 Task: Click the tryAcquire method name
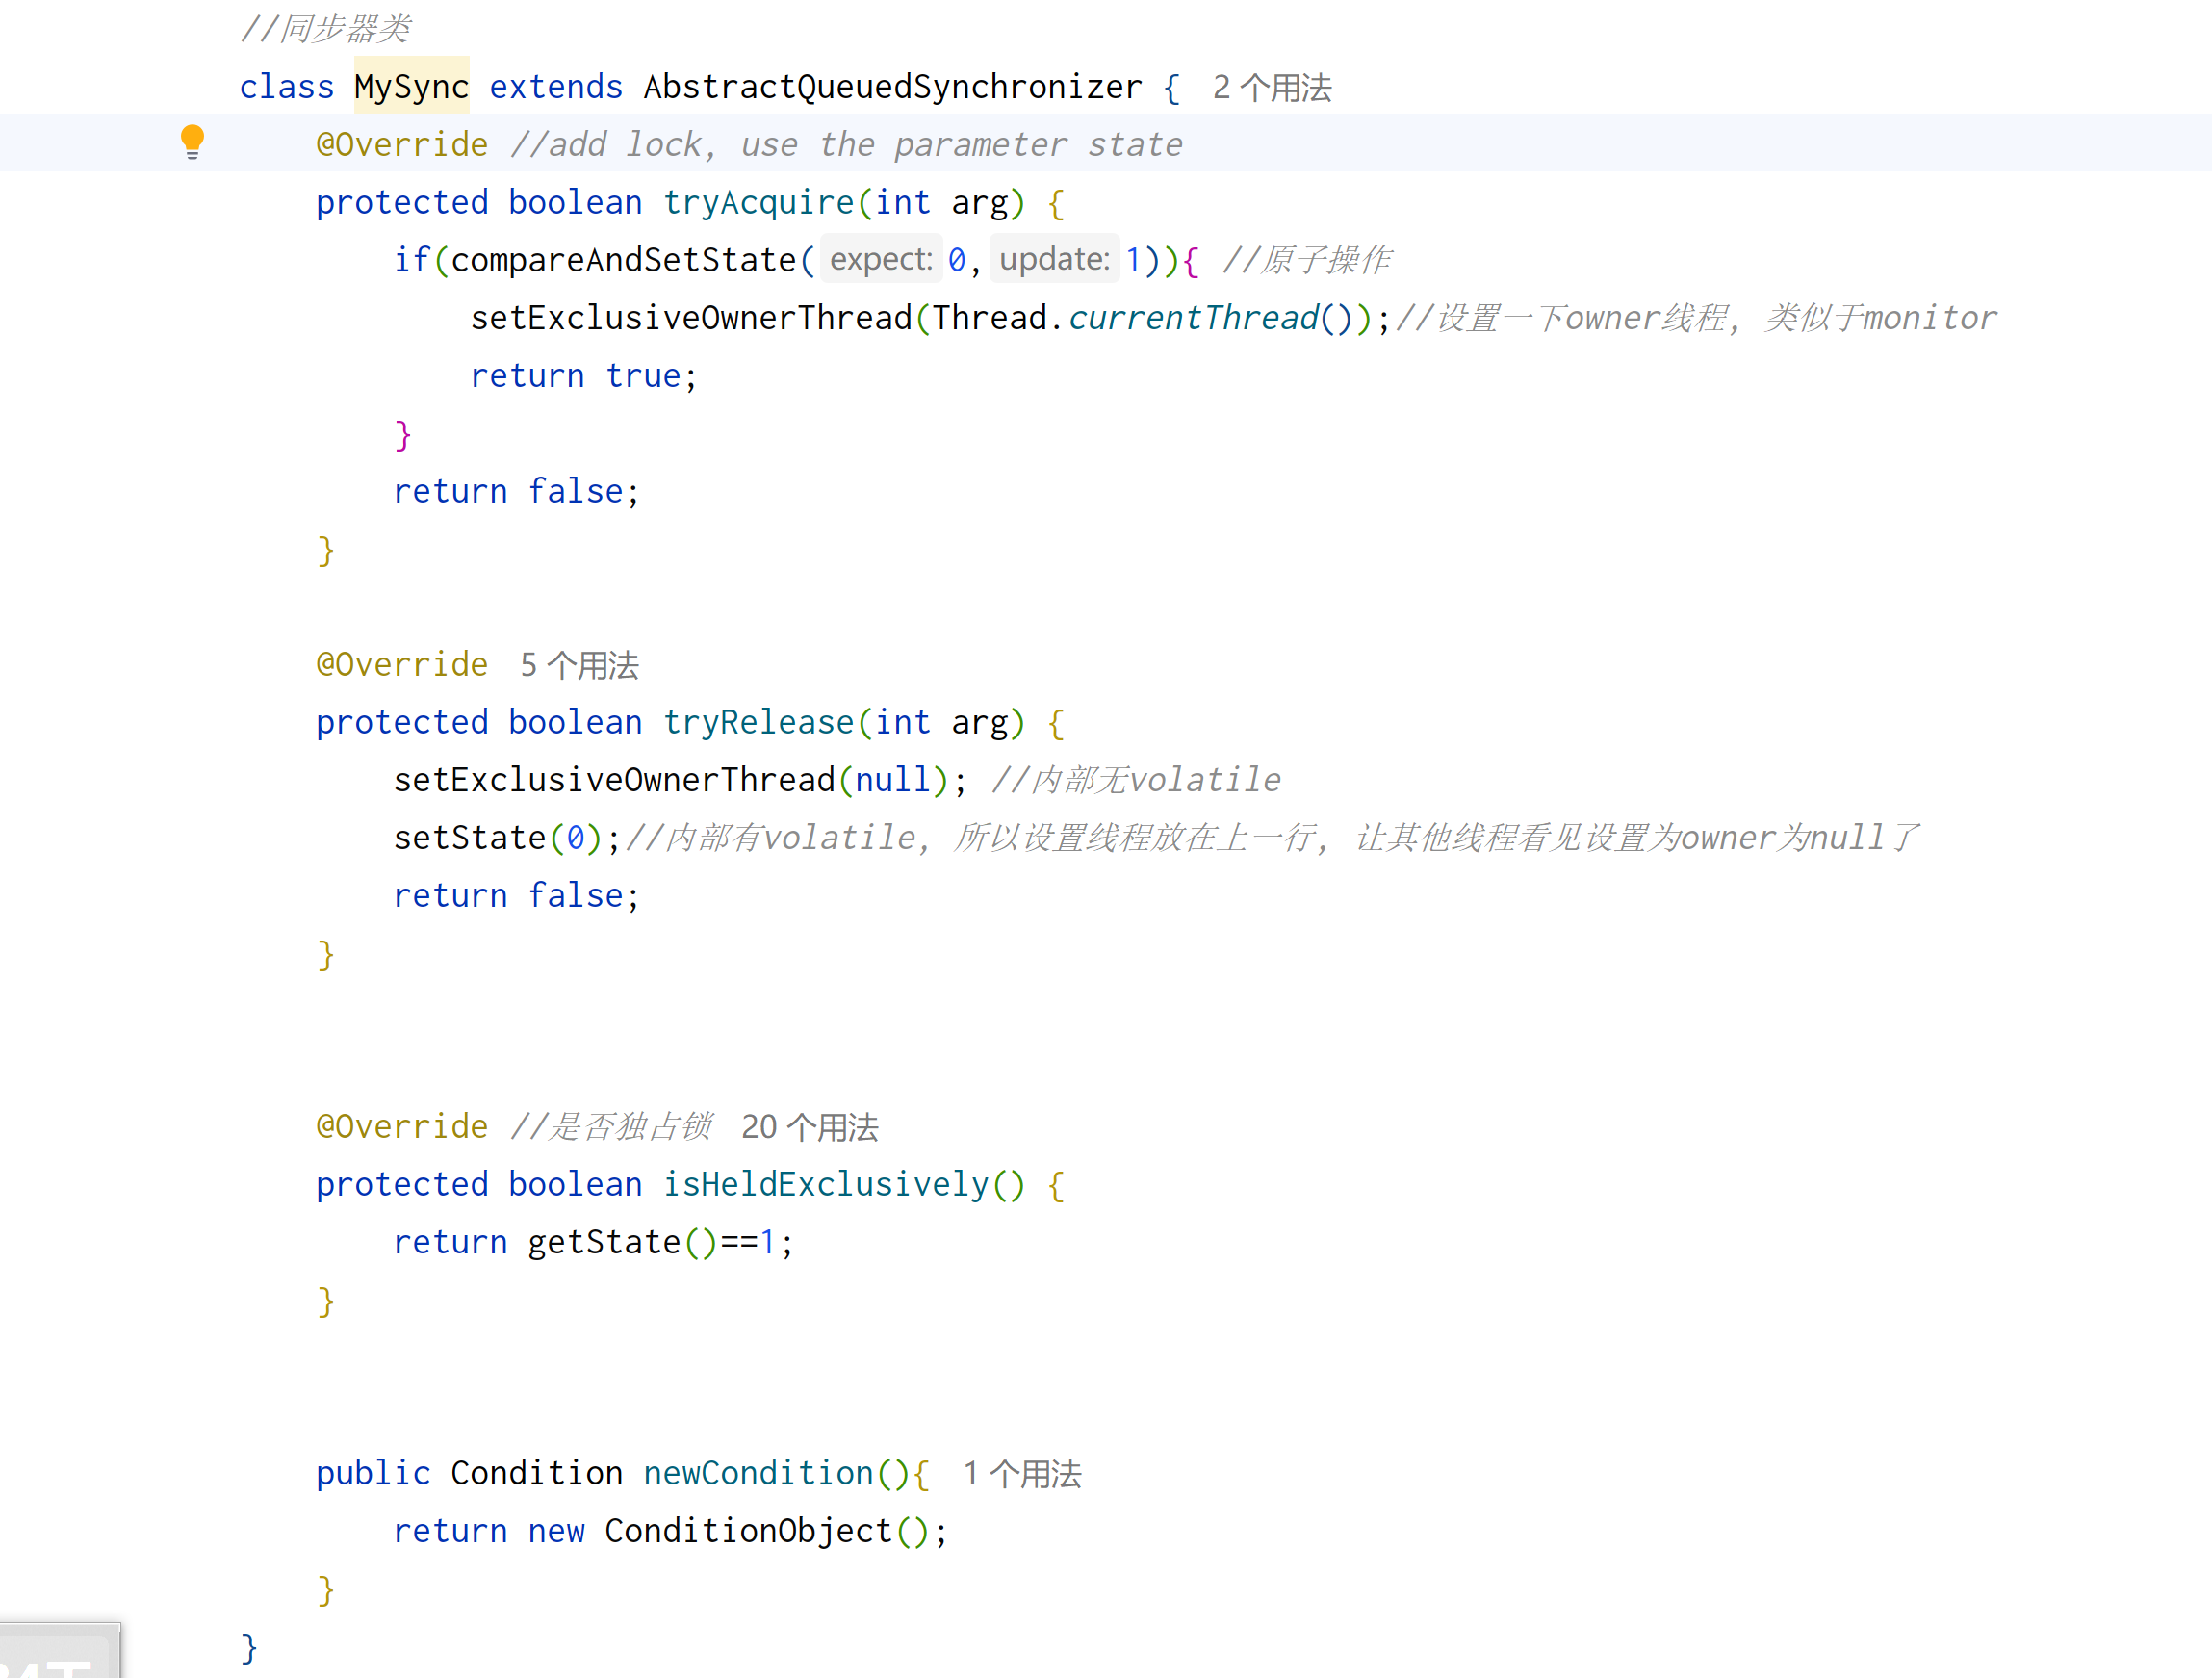pos(758,203)
